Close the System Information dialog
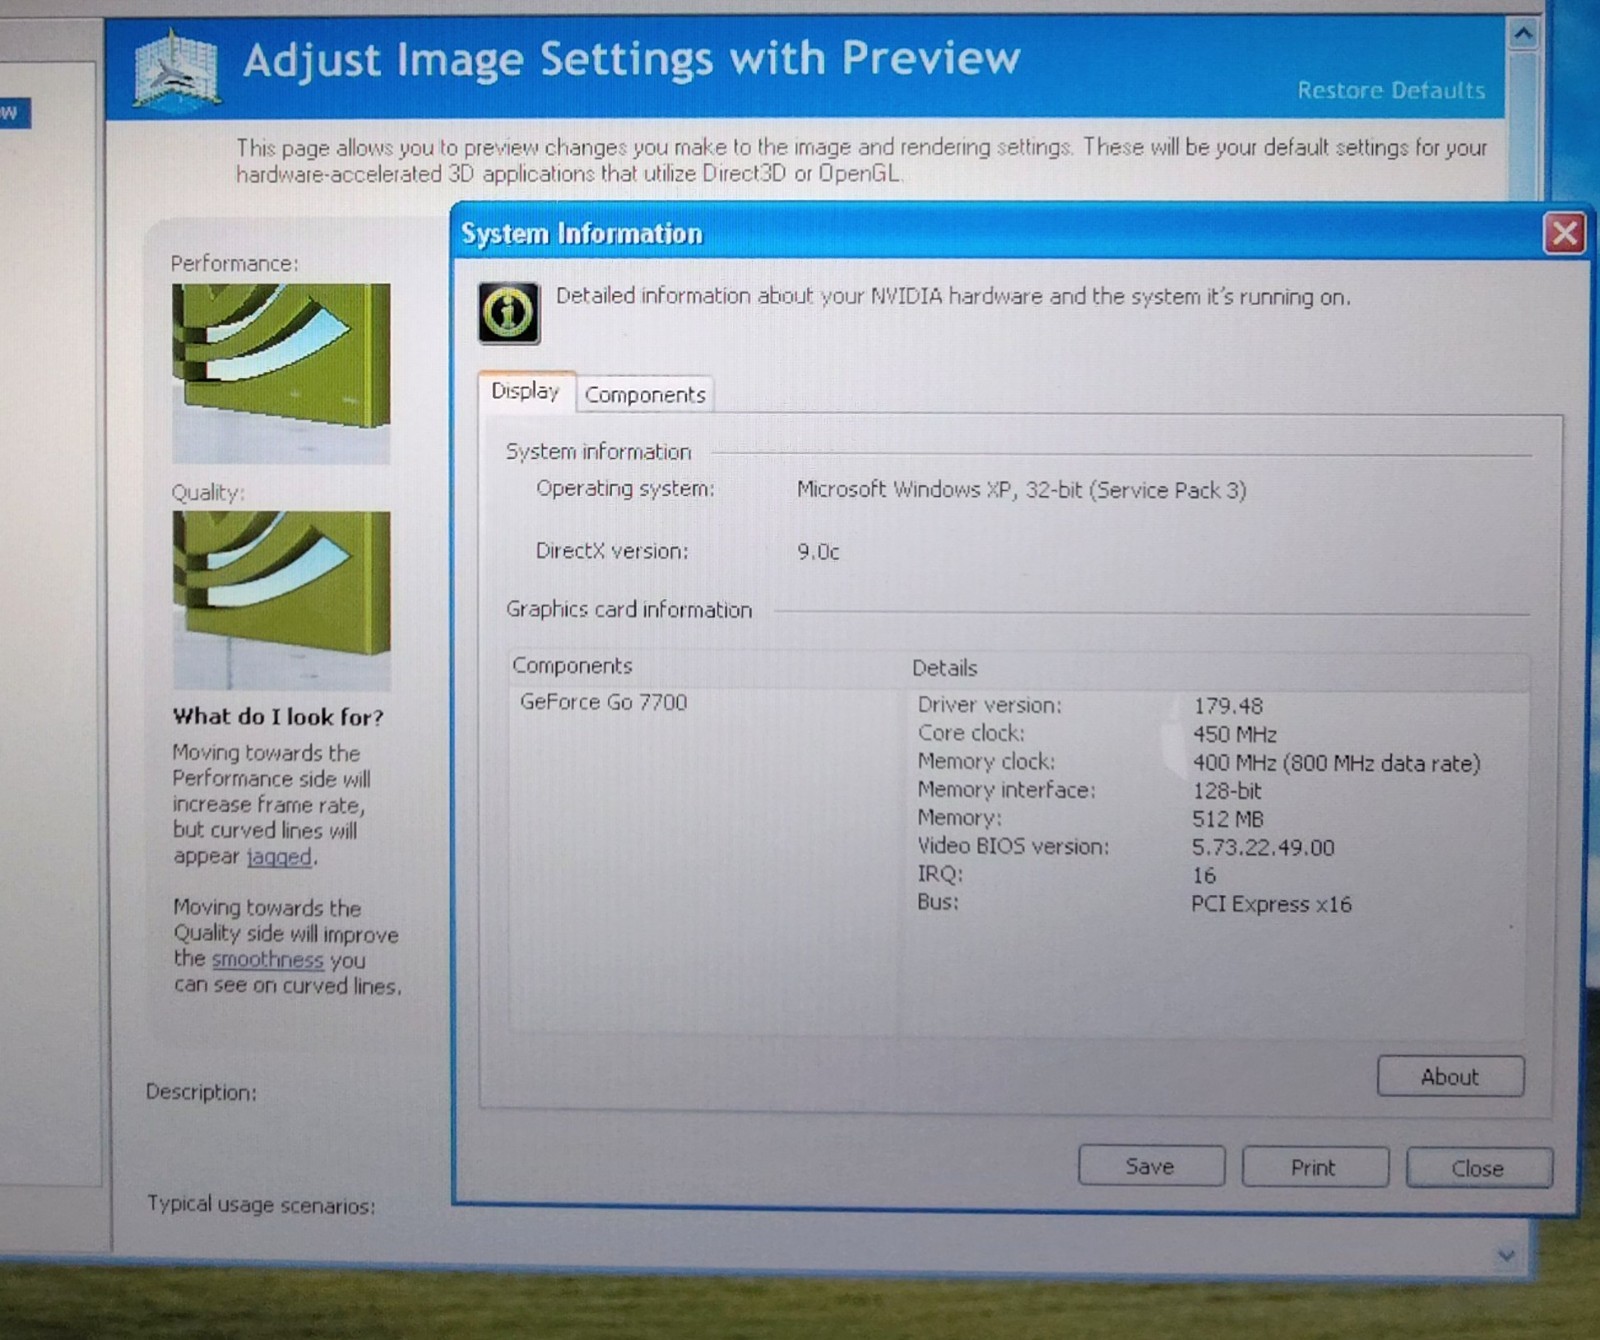 click(x=1564, y=233)
